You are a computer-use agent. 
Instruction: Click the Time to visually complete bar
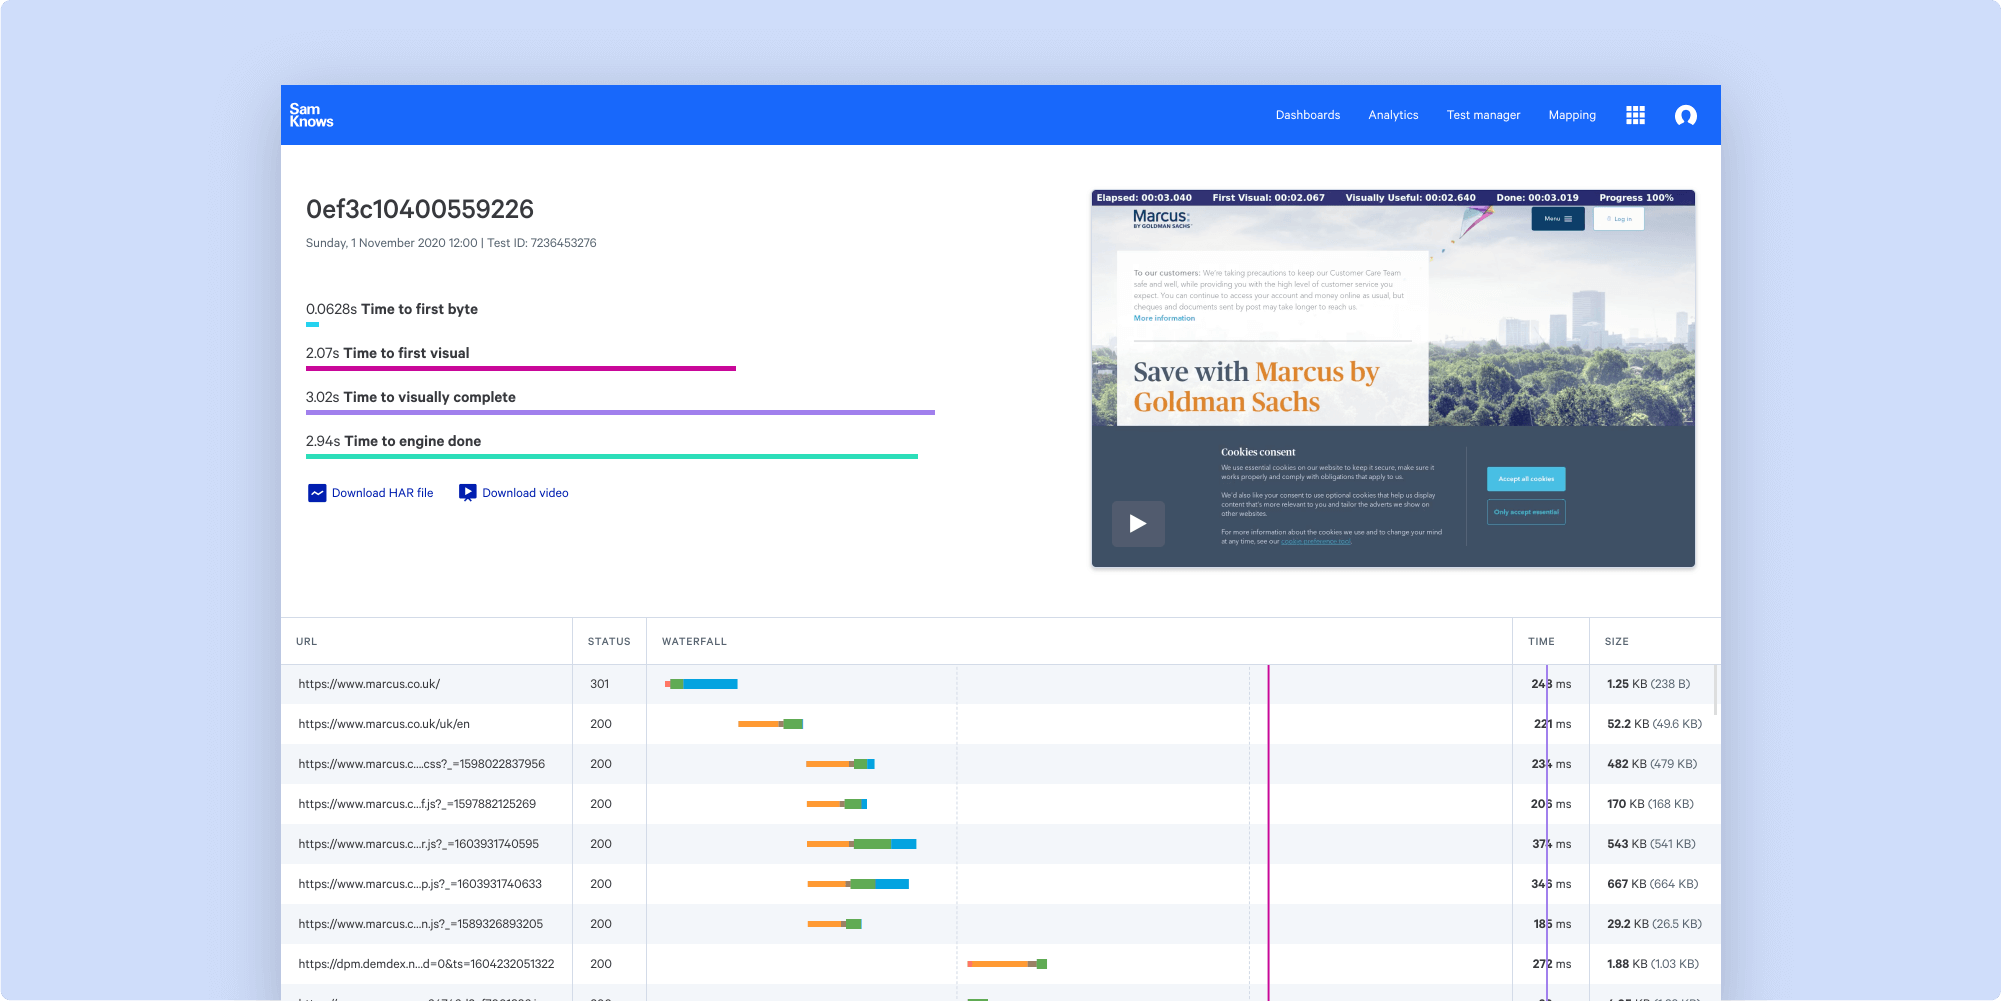pyautogui.click(x=620, y=412)
